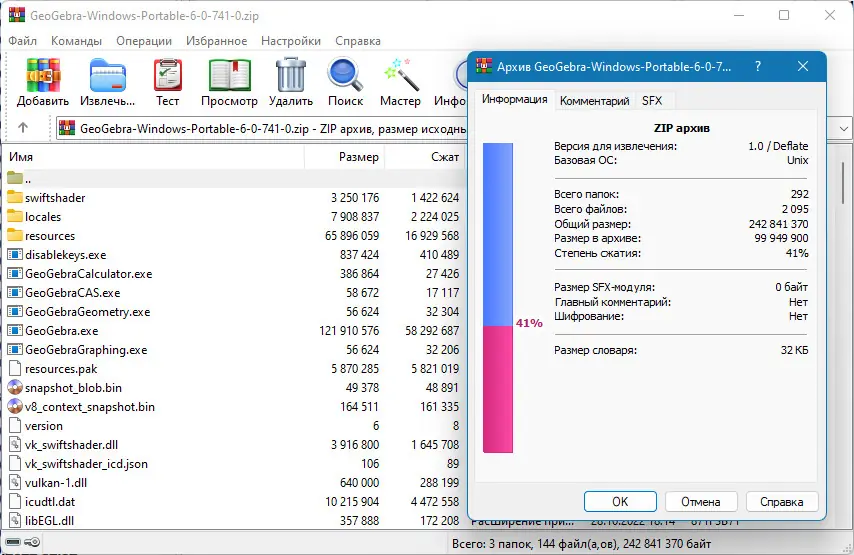Click the Извлечь (Extract) toolbar icon

tap(108, 76)
